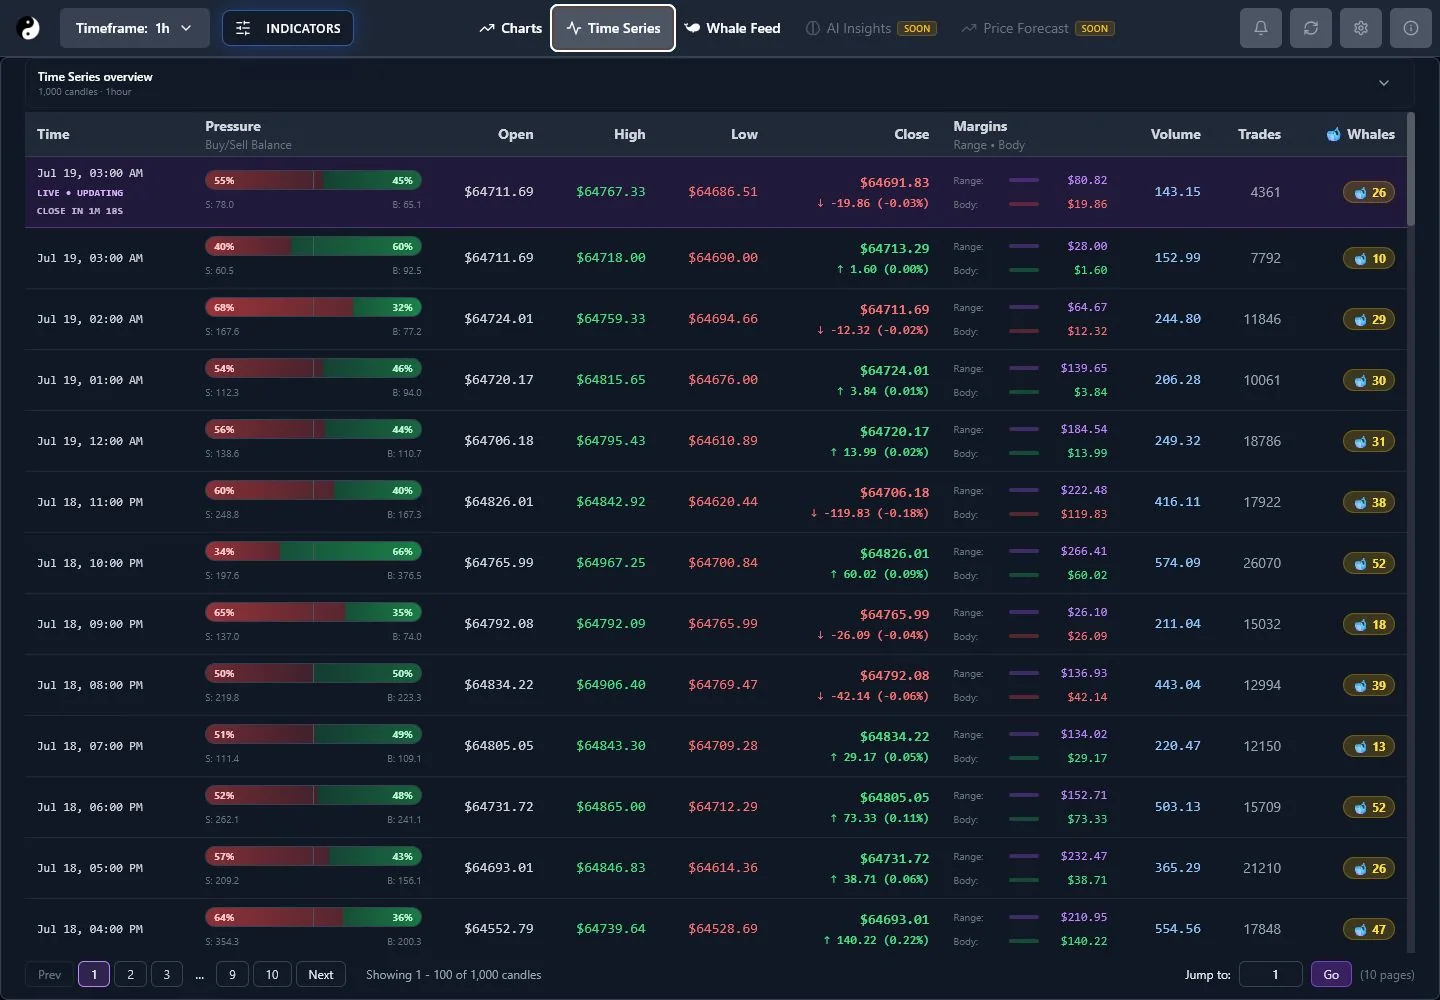Click the Time column header
The height and width of the screenshot is (1000, 1440).
pyautogui.click(x=53, y=134)
